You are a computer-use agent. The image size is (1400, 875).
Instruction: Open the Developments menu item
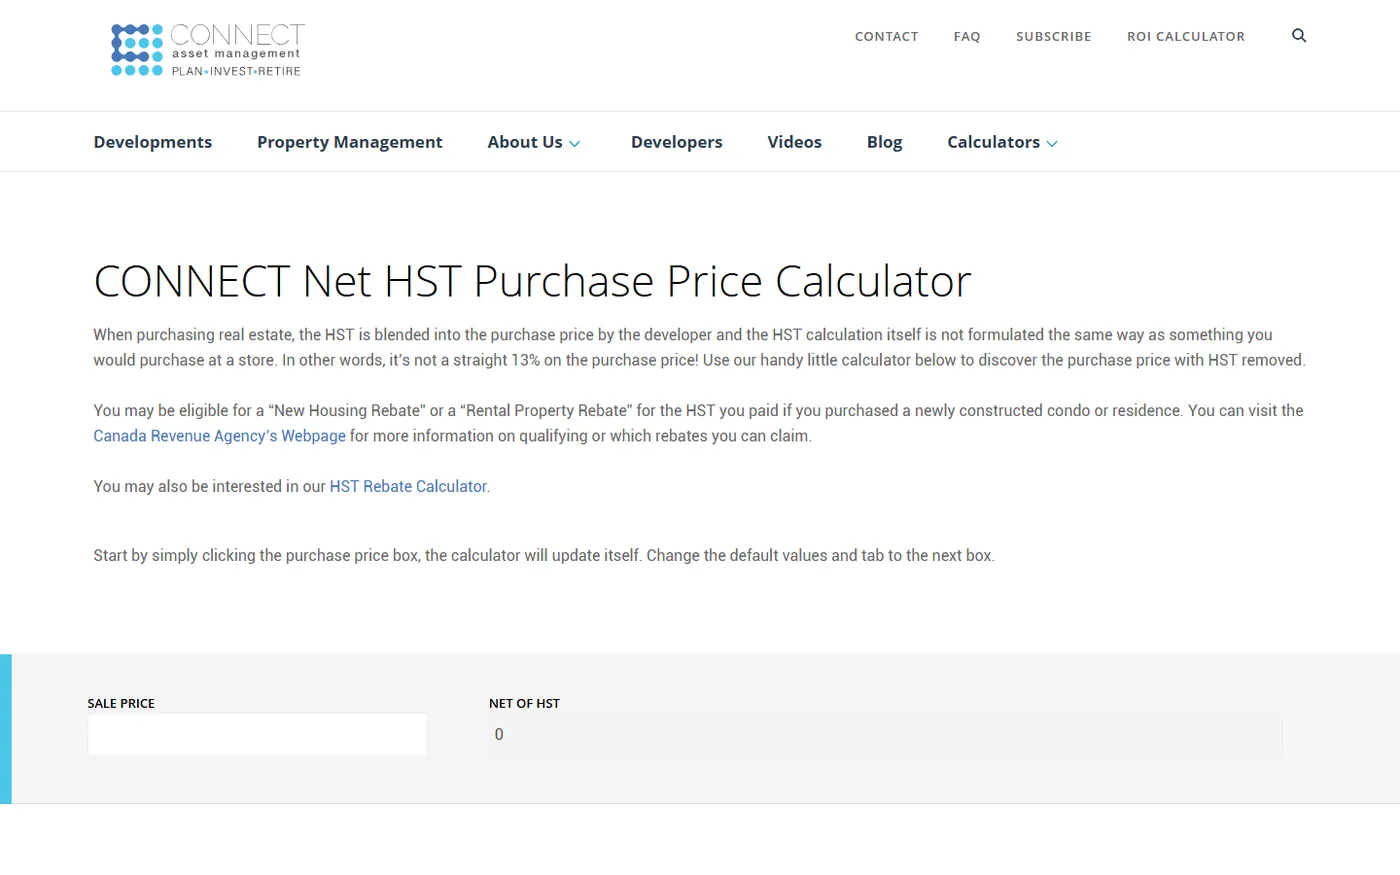[153, 142]
